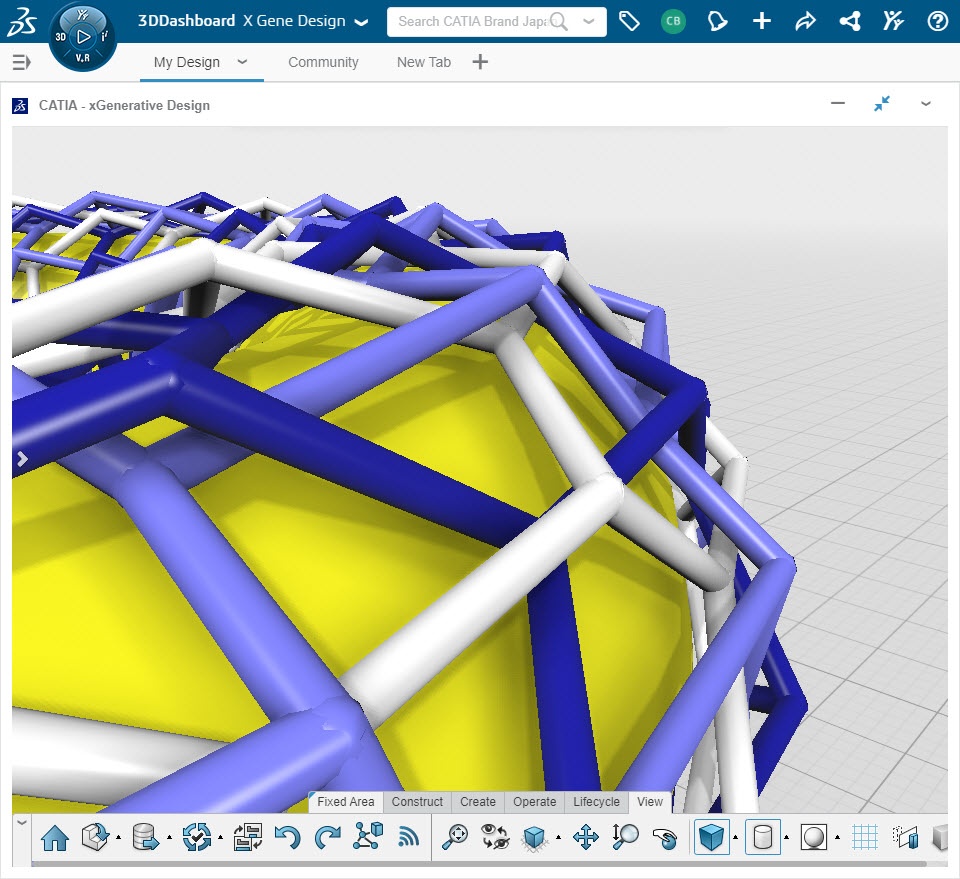This screenshot has width=960, height=879.
Task: Click the Redo arrow icon
Action: 328,837
